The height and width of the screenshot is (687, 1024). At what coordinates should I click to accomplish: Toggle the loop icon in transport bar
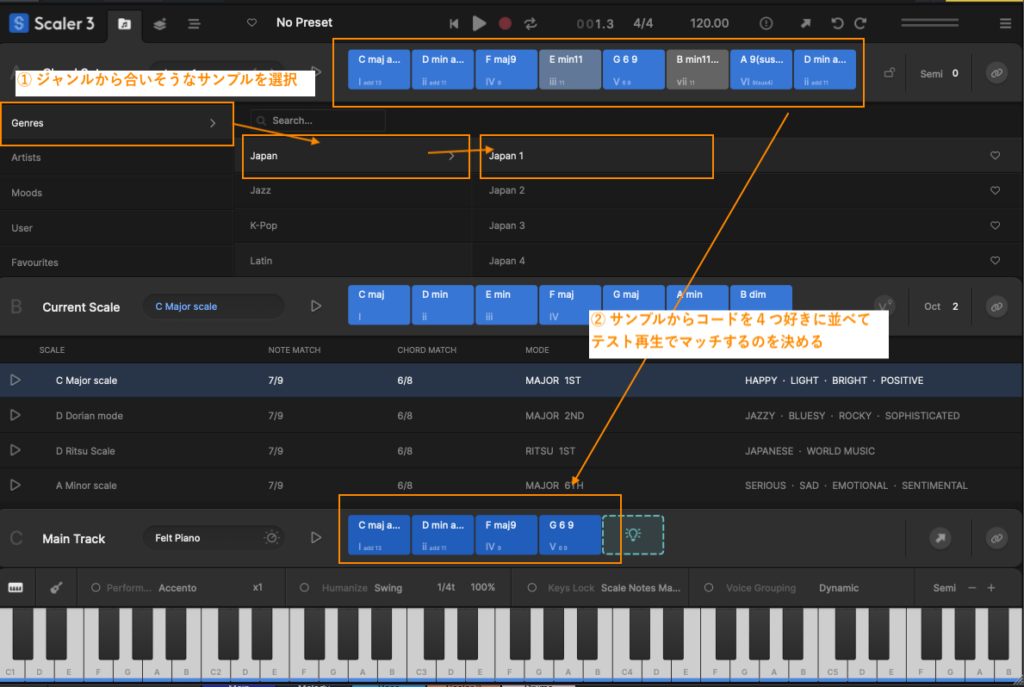click(x=530, y=23)
